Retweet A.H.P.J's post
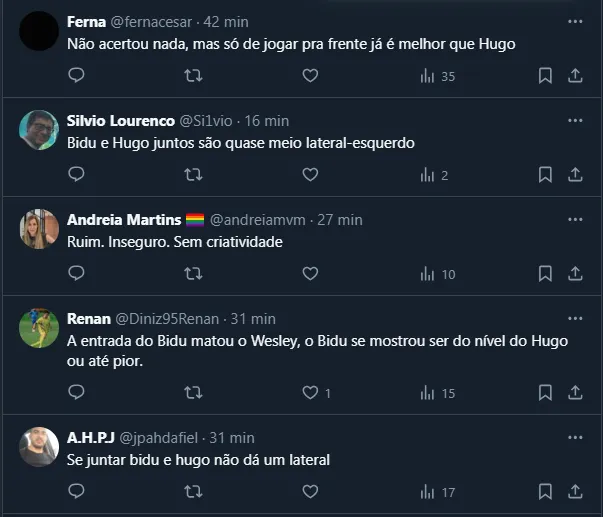603x517 pixels. click(x=194, y=491)
